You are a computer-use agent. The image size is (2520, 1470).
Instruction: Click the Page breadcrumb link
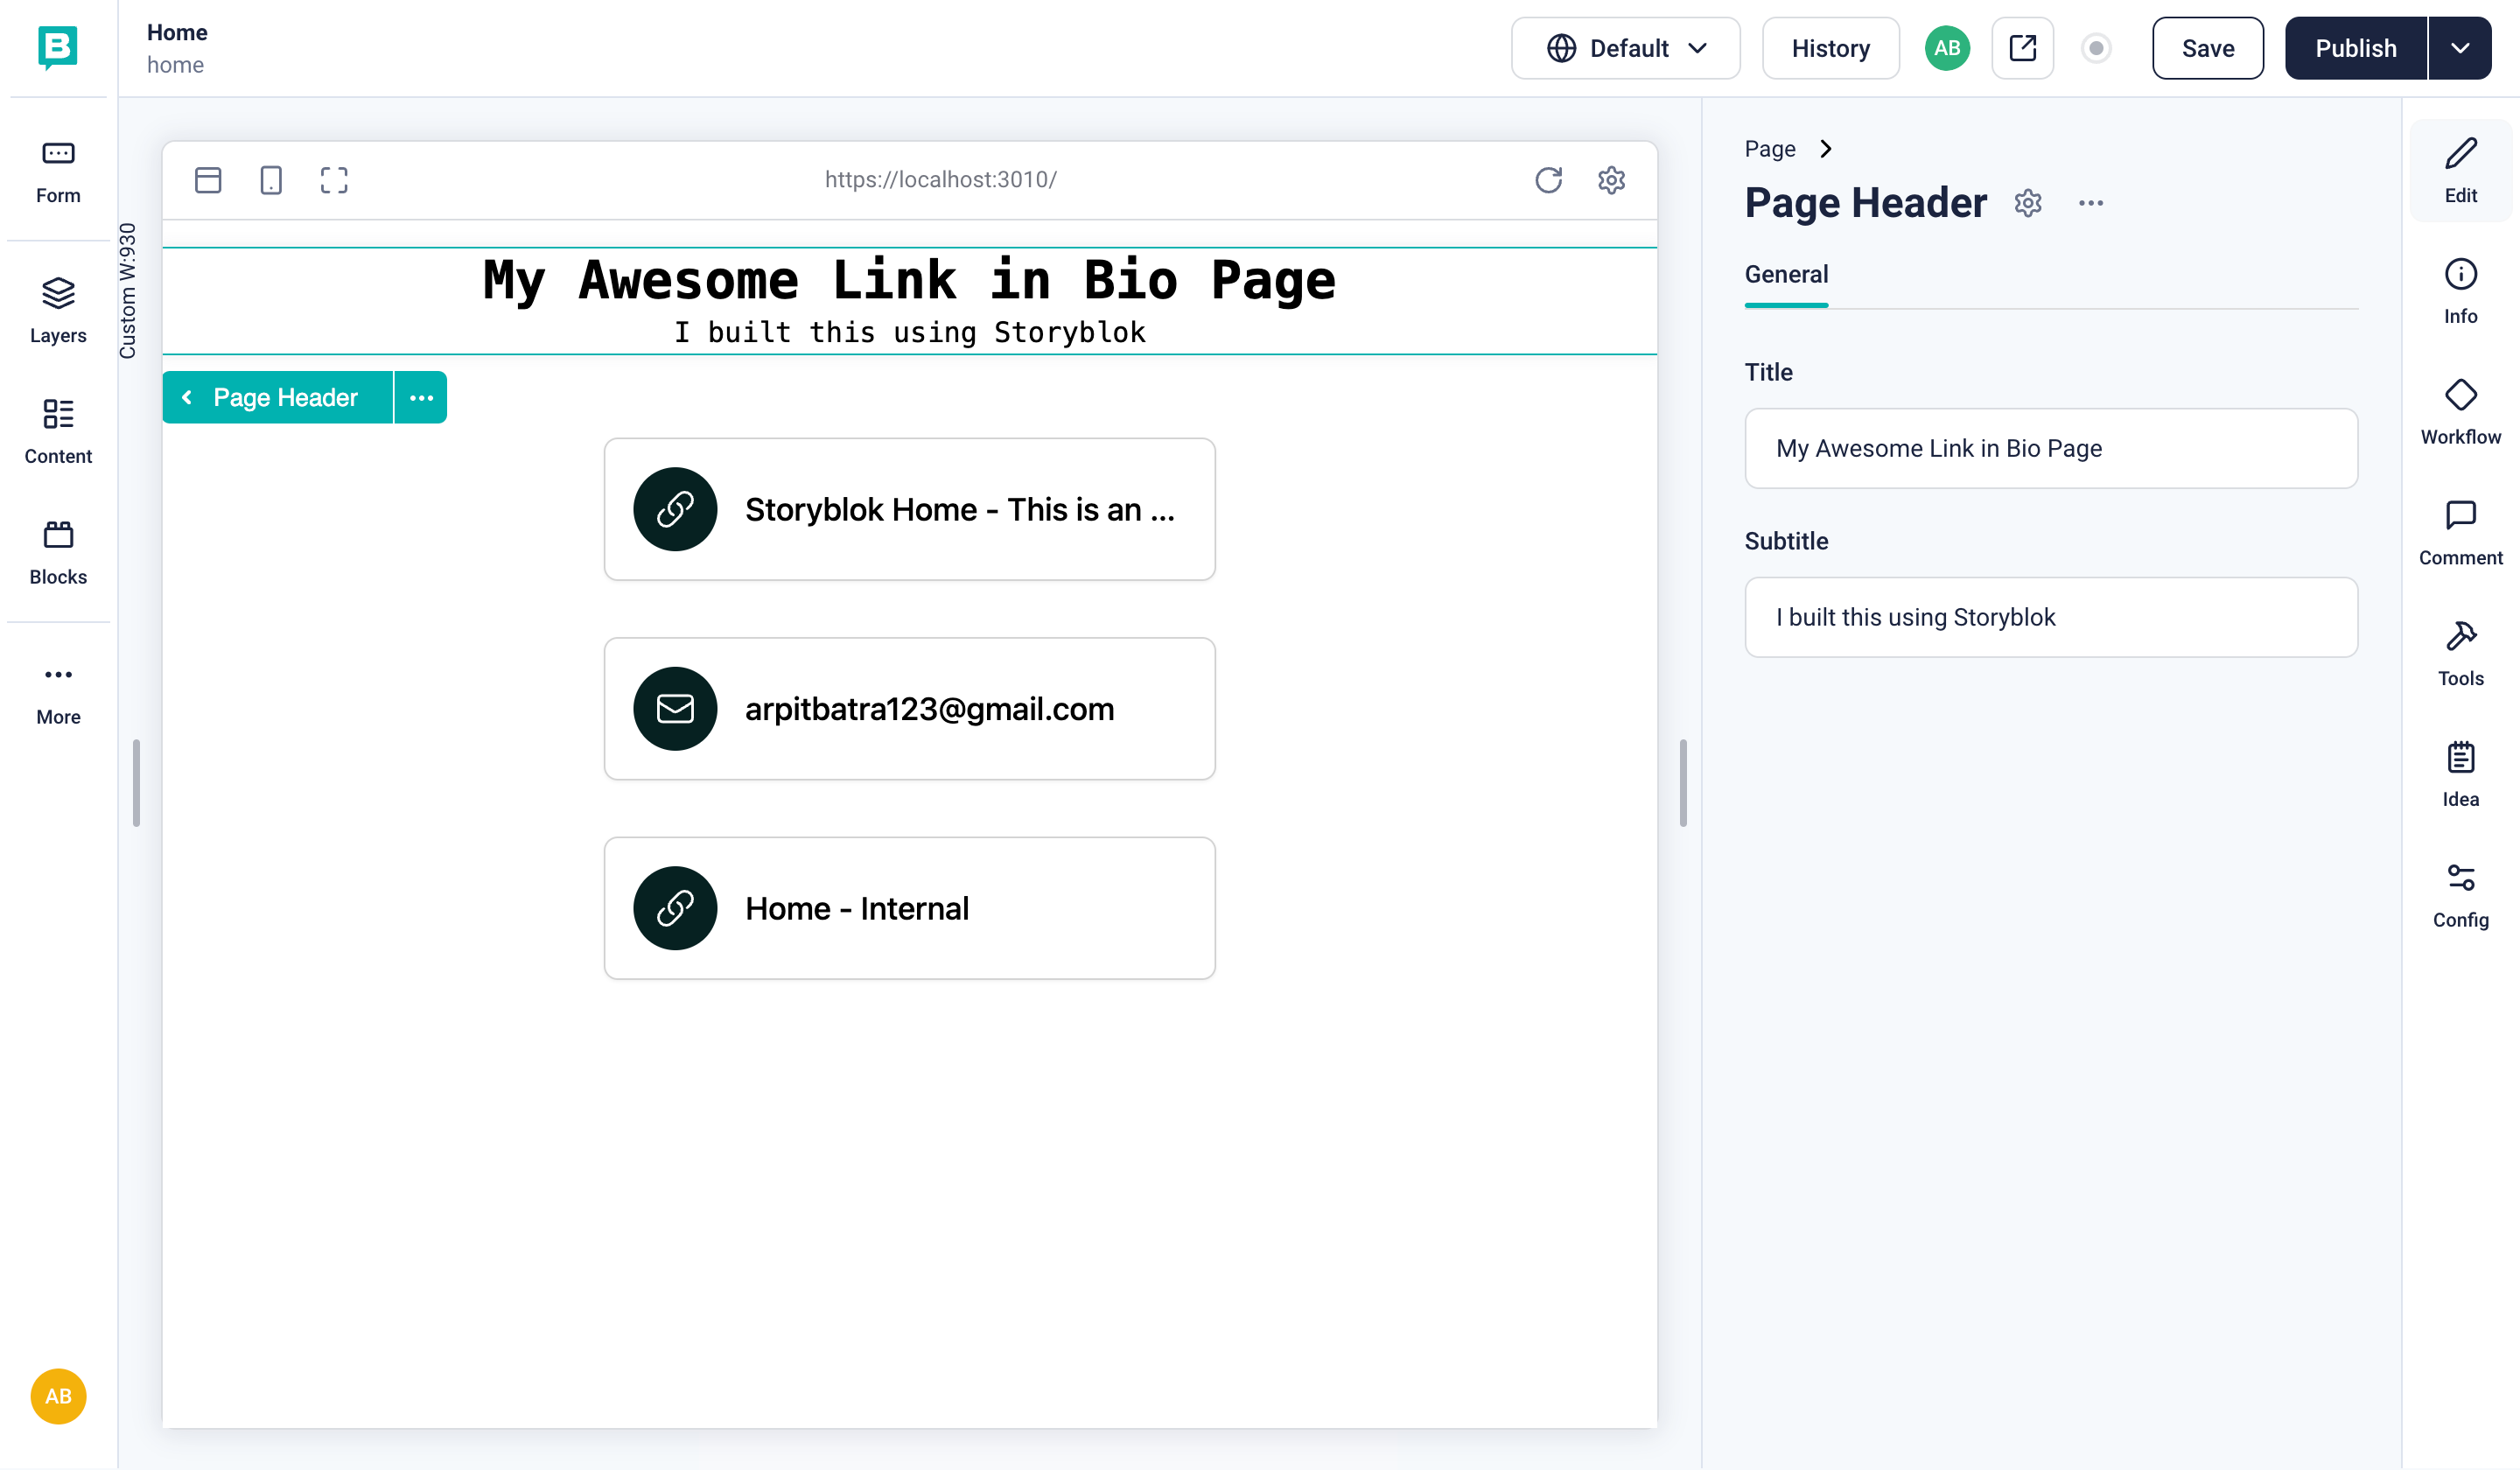(x=1770, y=149)
